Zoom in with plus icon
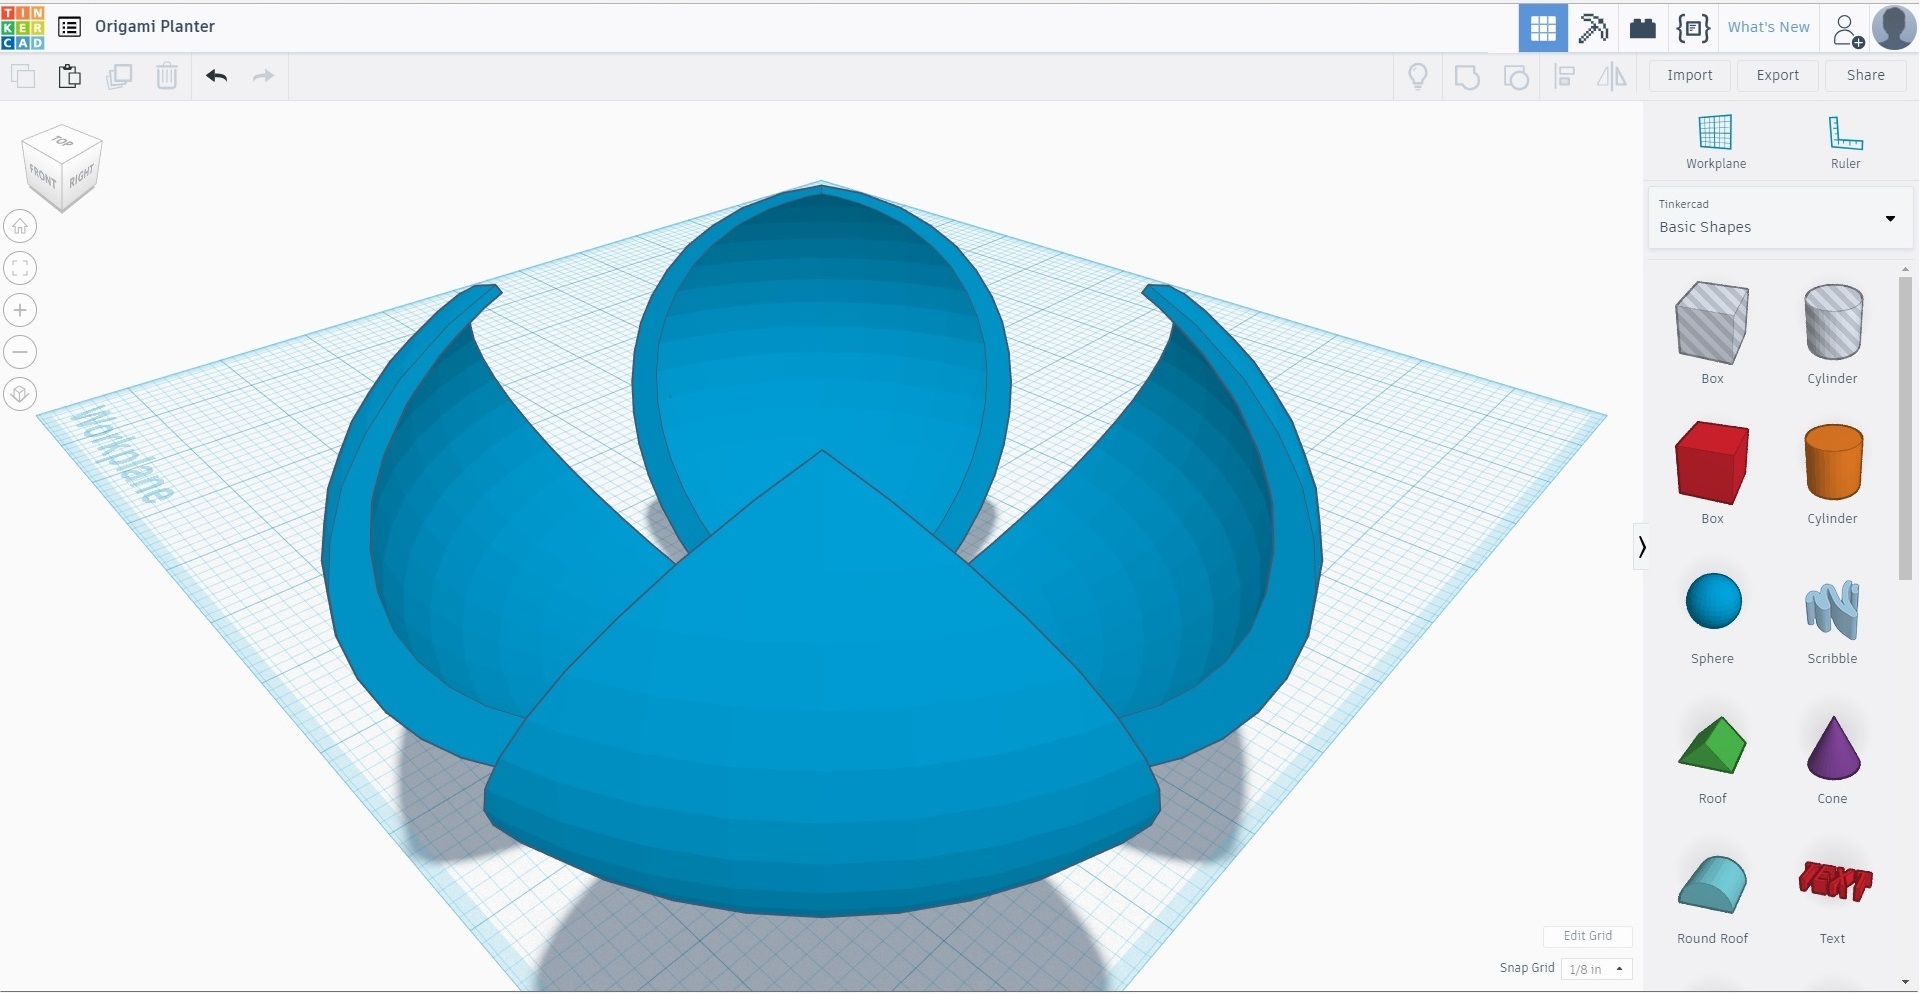Image resolution: width=1923 pixels, height=995 pixels. [20, 311]
